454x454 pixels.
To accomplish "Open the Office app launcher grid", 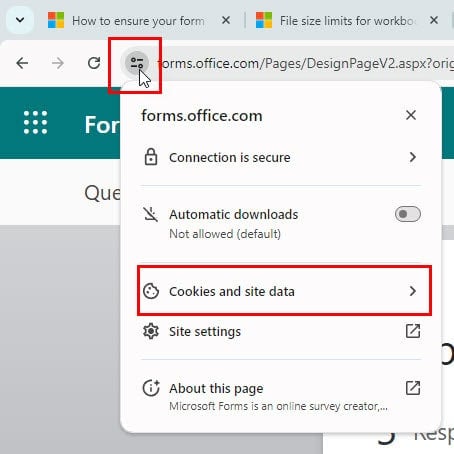I will [x=35, y=123].
